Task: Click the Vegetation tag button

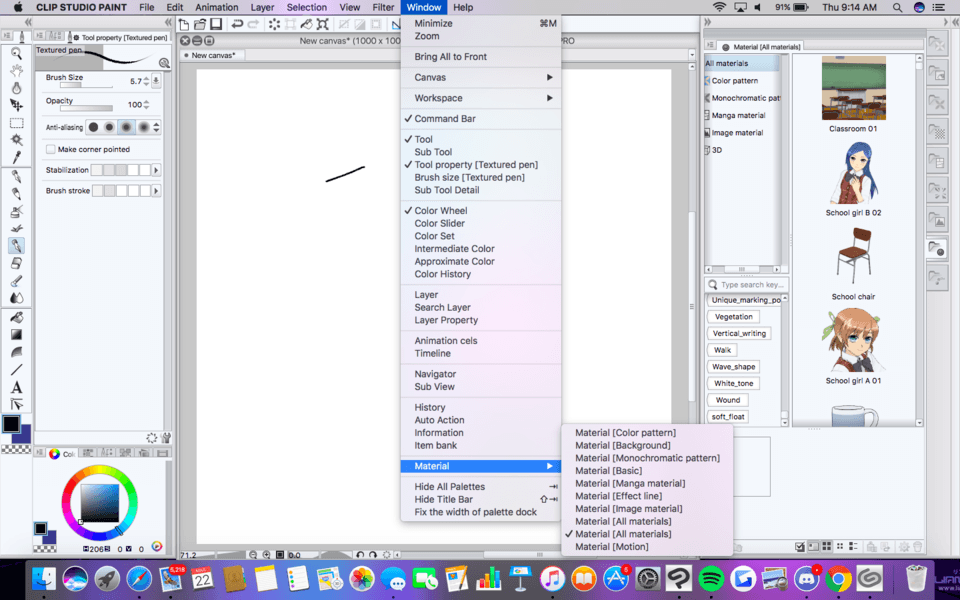Action: [733, 316]
